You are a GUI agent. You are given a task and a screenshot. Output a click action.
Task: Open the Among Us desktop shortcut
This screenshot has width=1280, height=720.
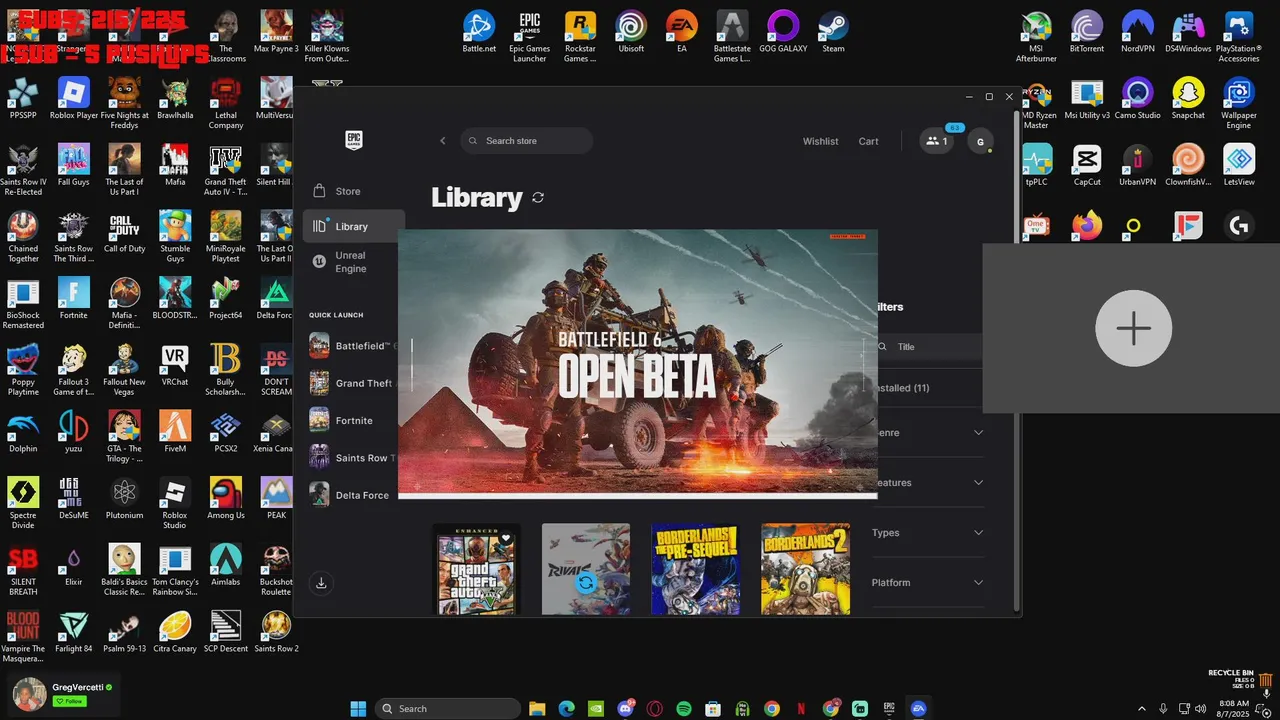[226, 500]
